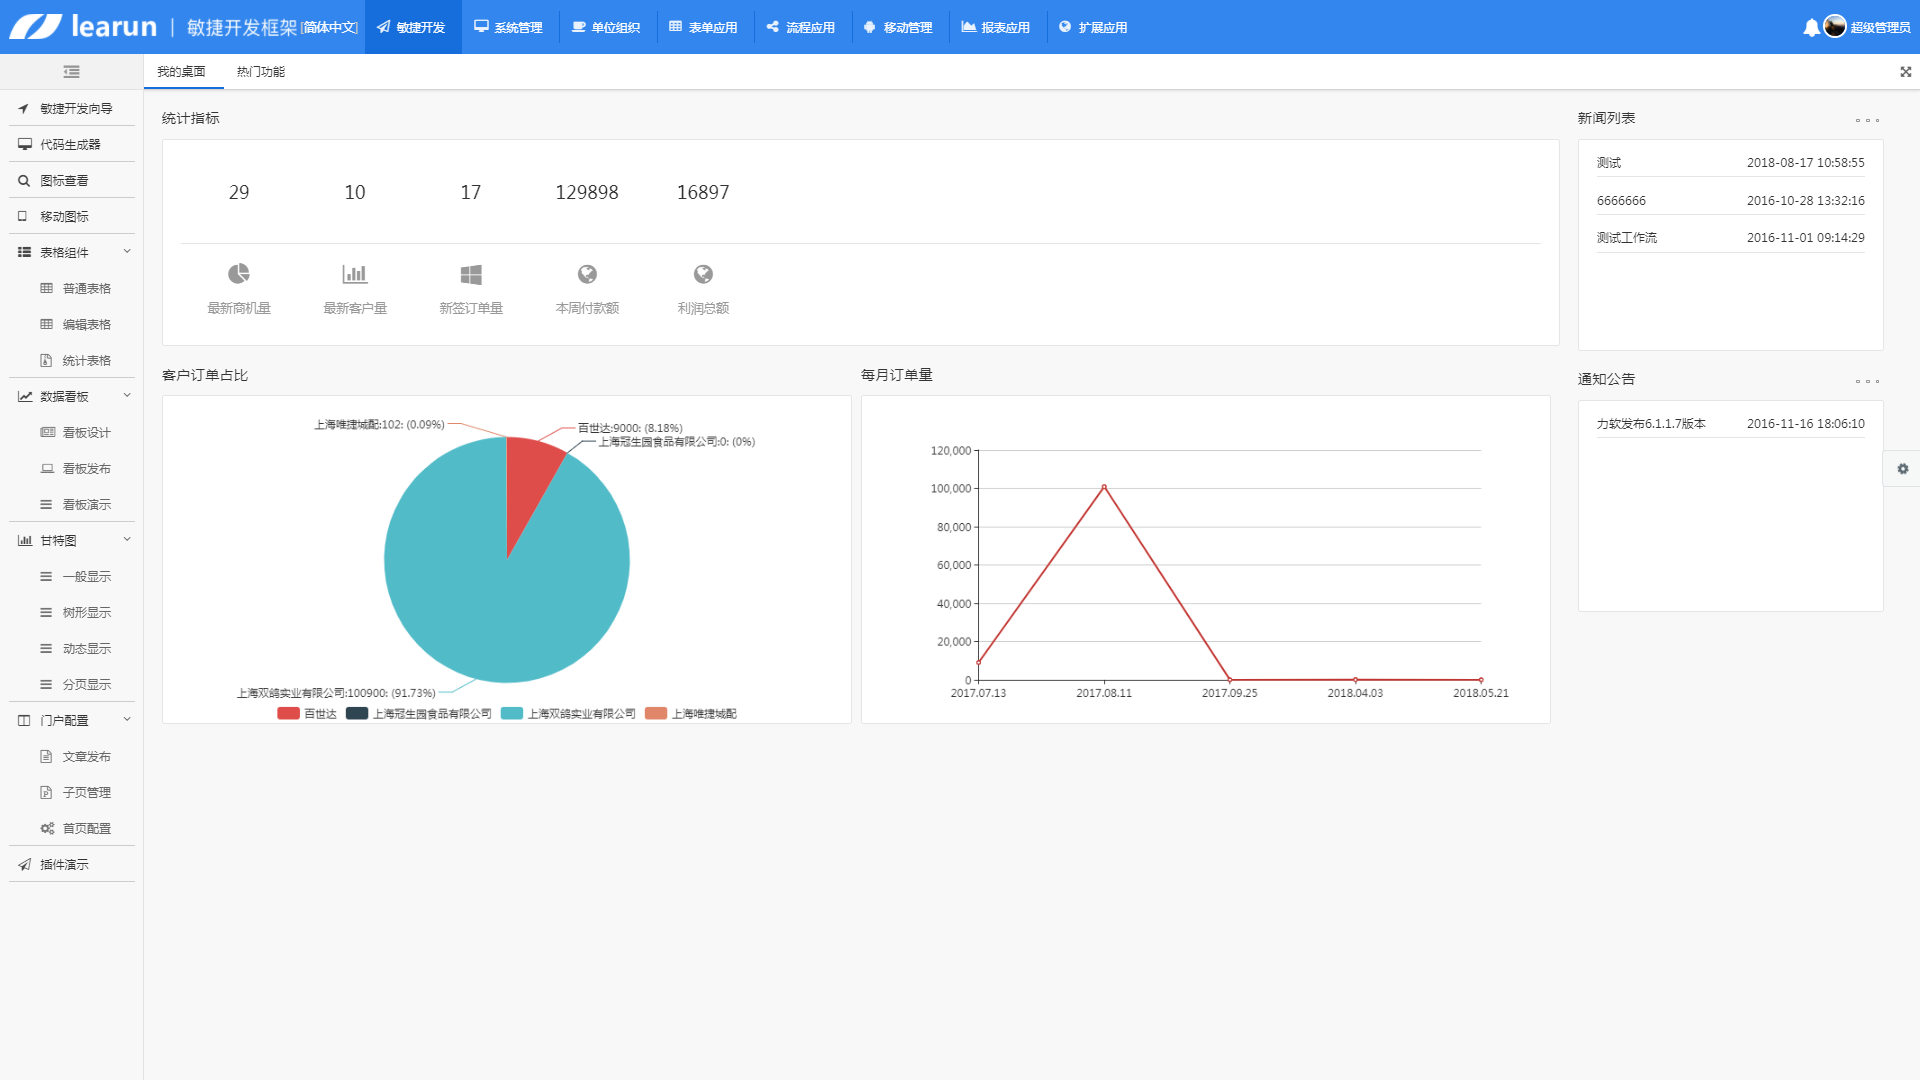Click the 16897 statistic value
The image size is (1920, 1080).
(x=703, y=192)
